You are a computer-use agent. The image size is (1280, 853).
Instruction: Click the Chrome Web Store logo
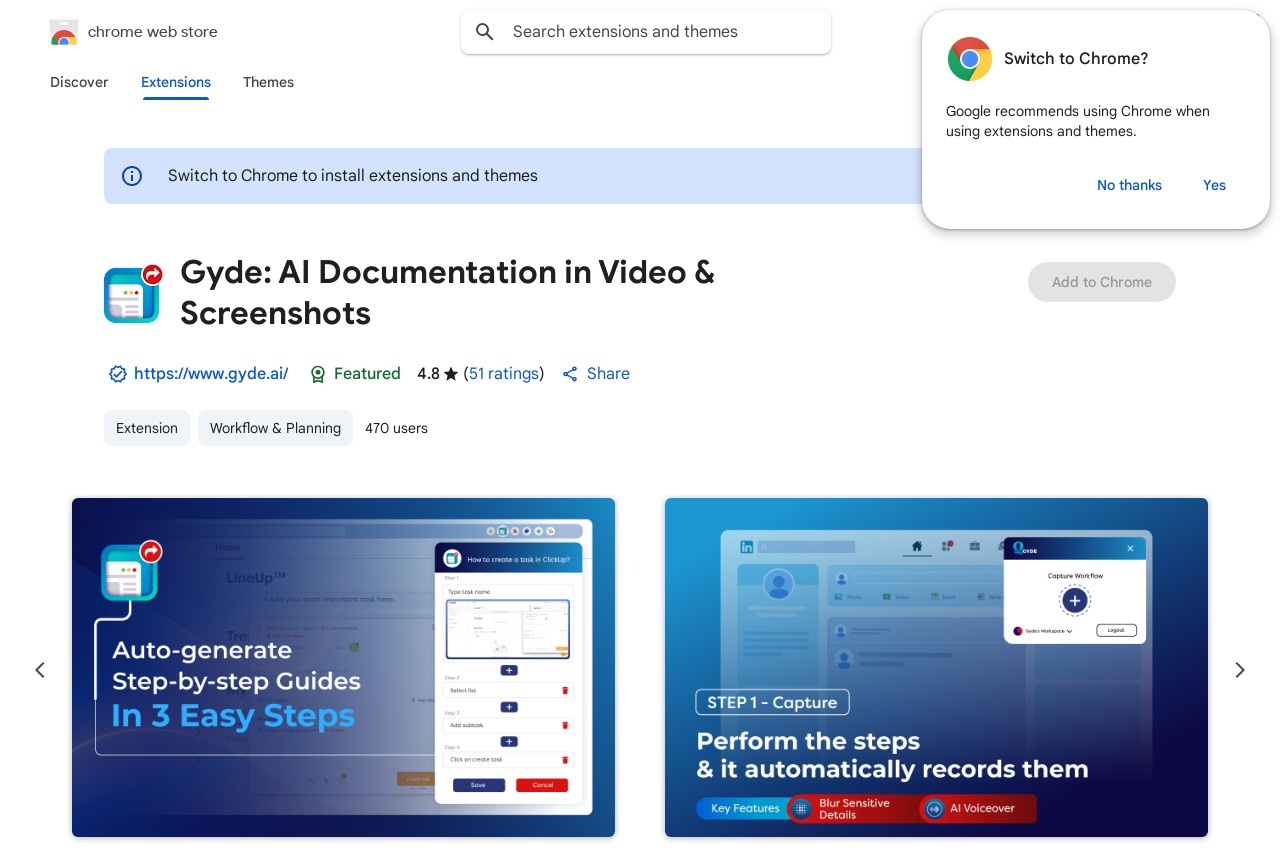(x=64, y=32)
